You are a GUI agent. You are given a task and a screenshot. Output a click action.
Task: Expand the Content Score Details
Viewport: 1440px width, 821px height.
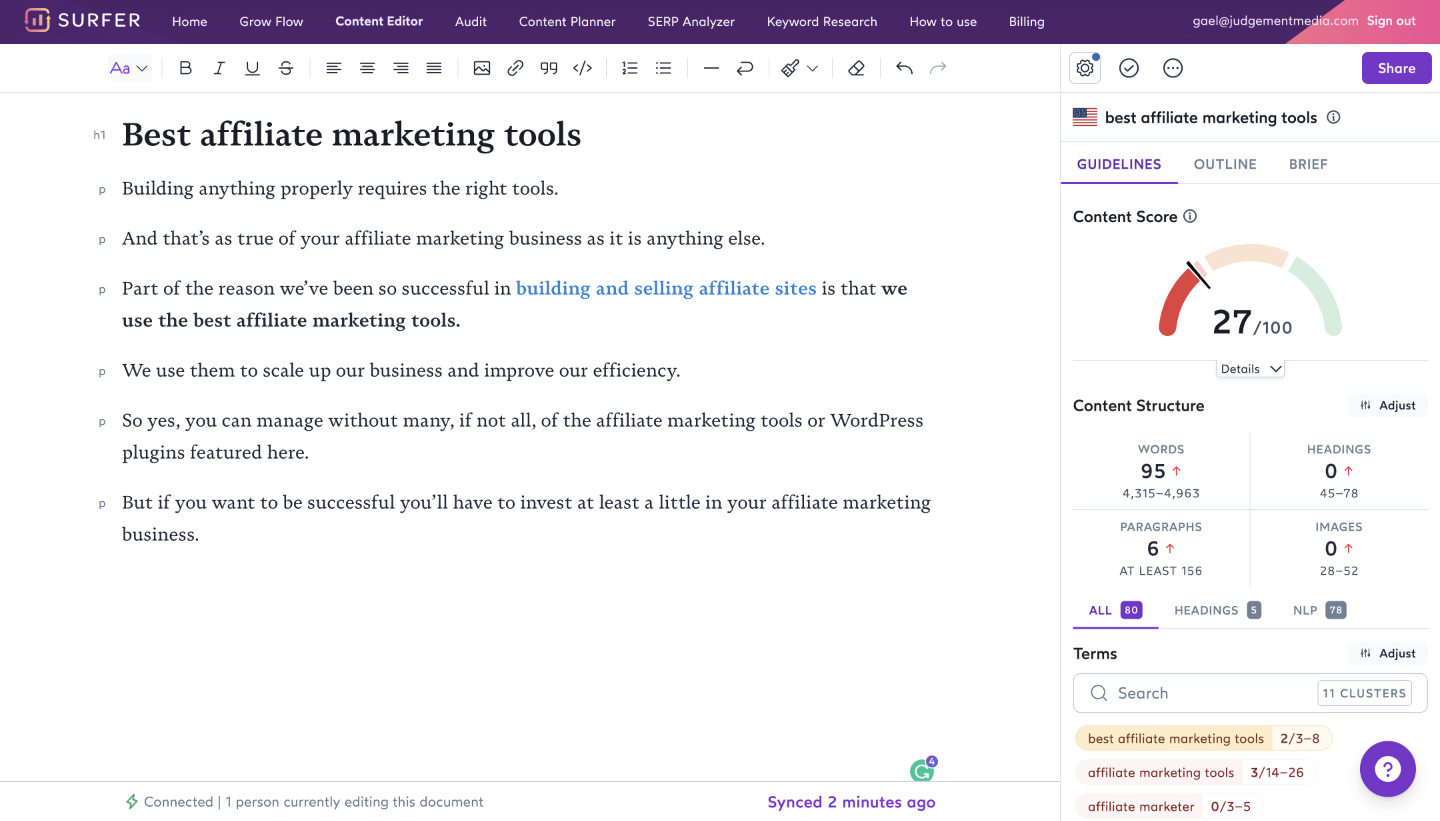1250,369
